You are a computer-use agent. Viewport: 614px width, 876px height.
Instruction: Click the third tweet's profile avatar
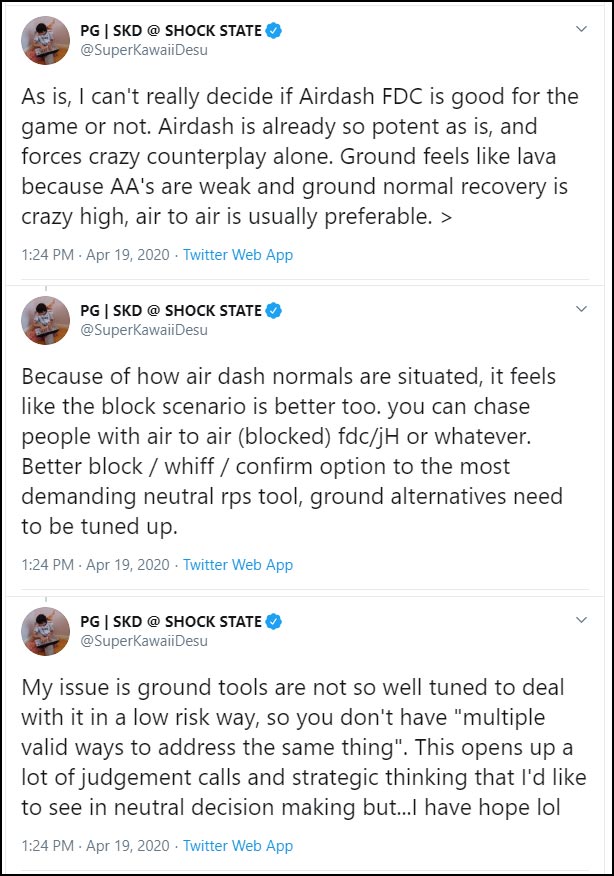coord(45,631)
